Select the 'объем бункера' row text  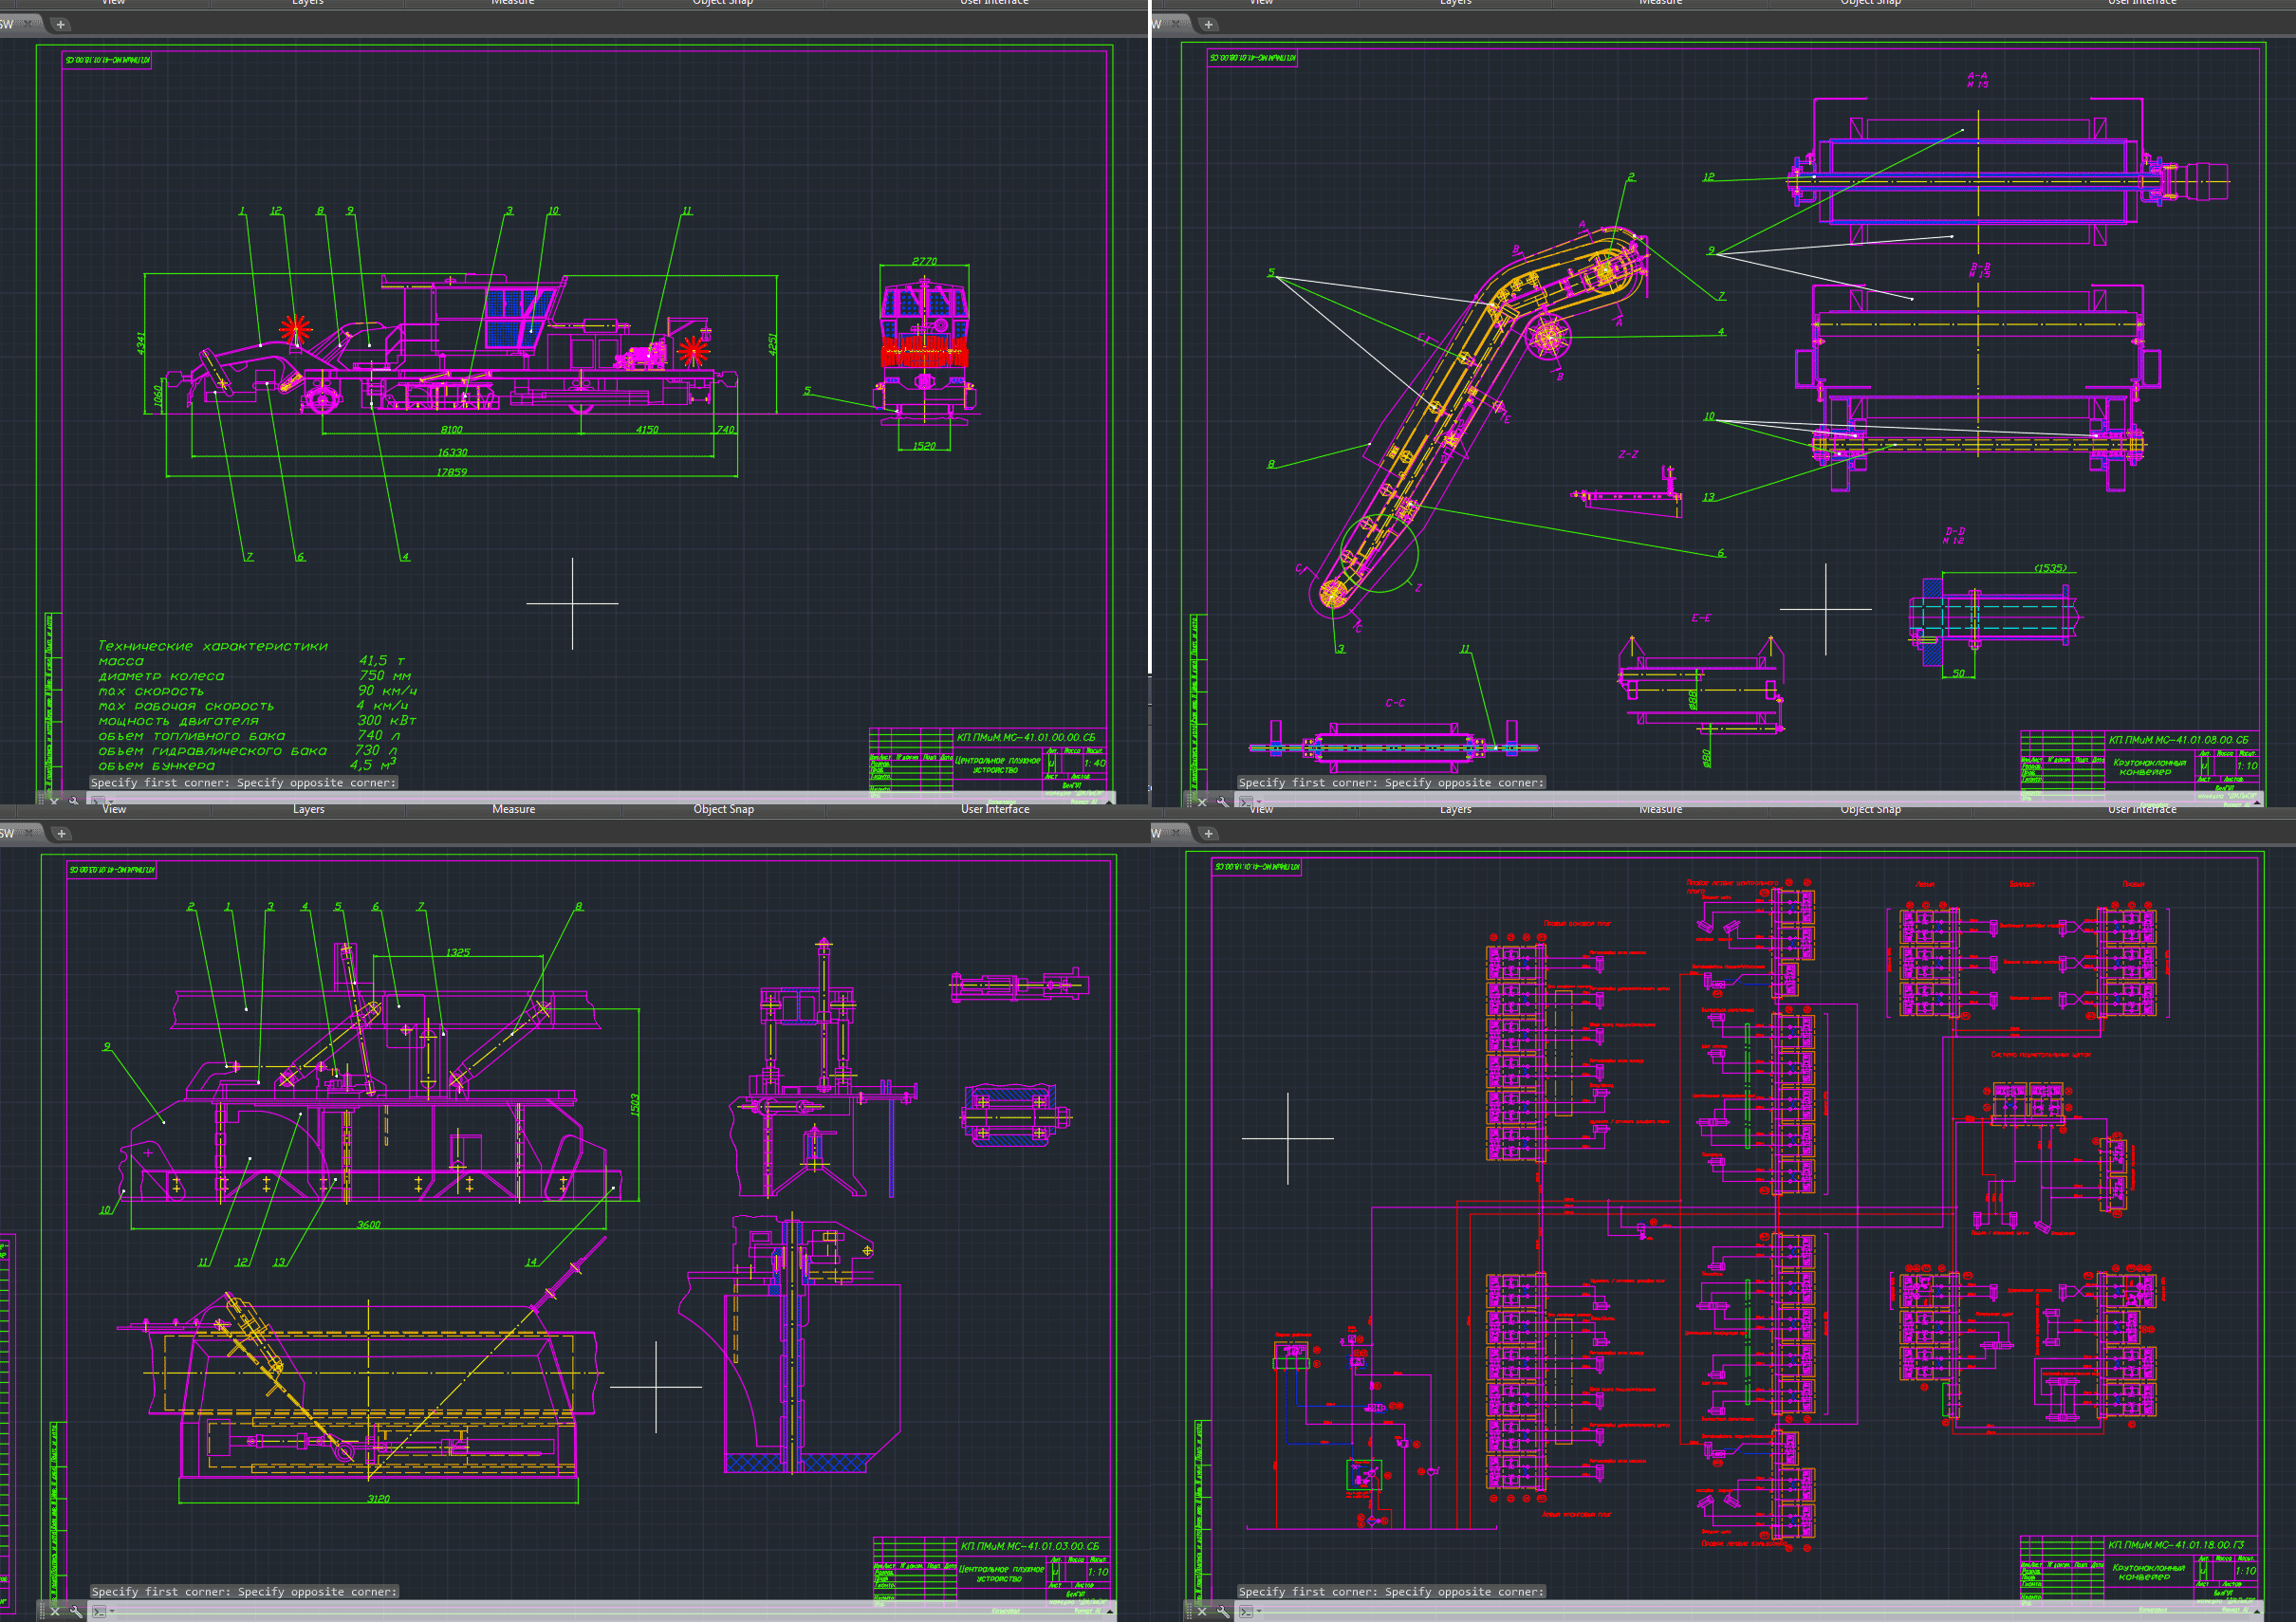pos(156,766)
